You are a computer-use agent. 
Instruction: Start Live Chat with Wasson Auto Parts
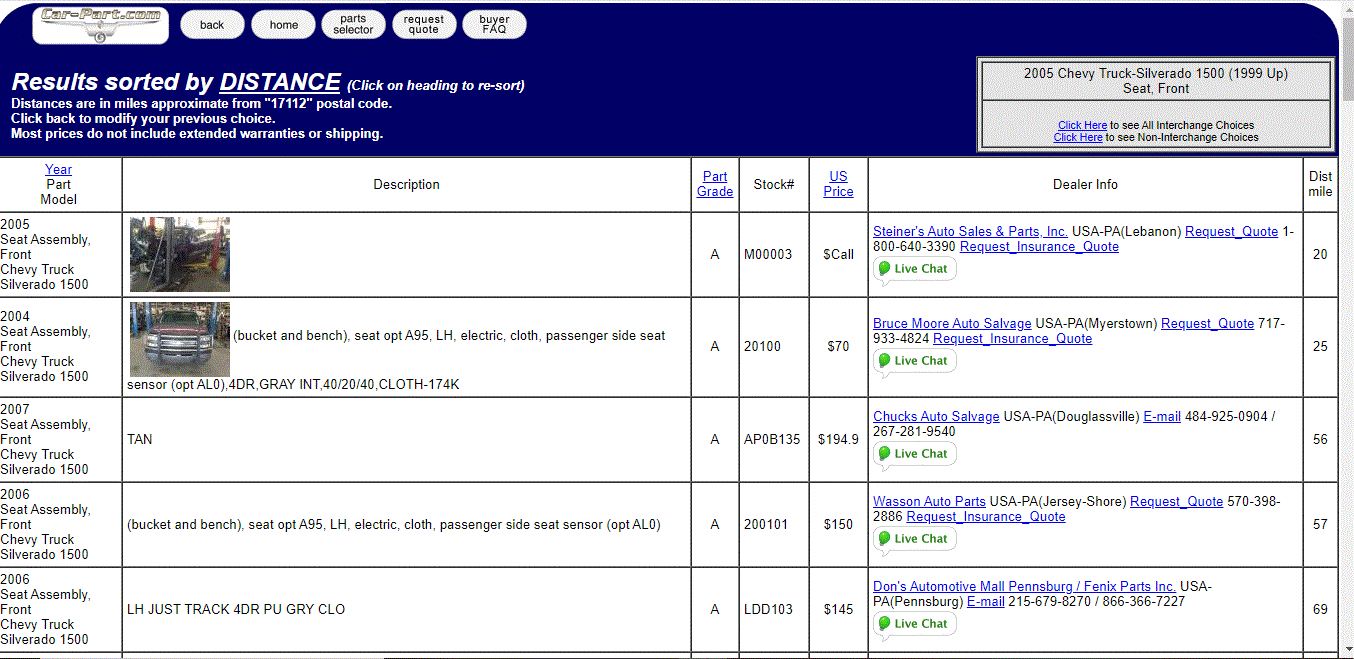pos(915,539)
